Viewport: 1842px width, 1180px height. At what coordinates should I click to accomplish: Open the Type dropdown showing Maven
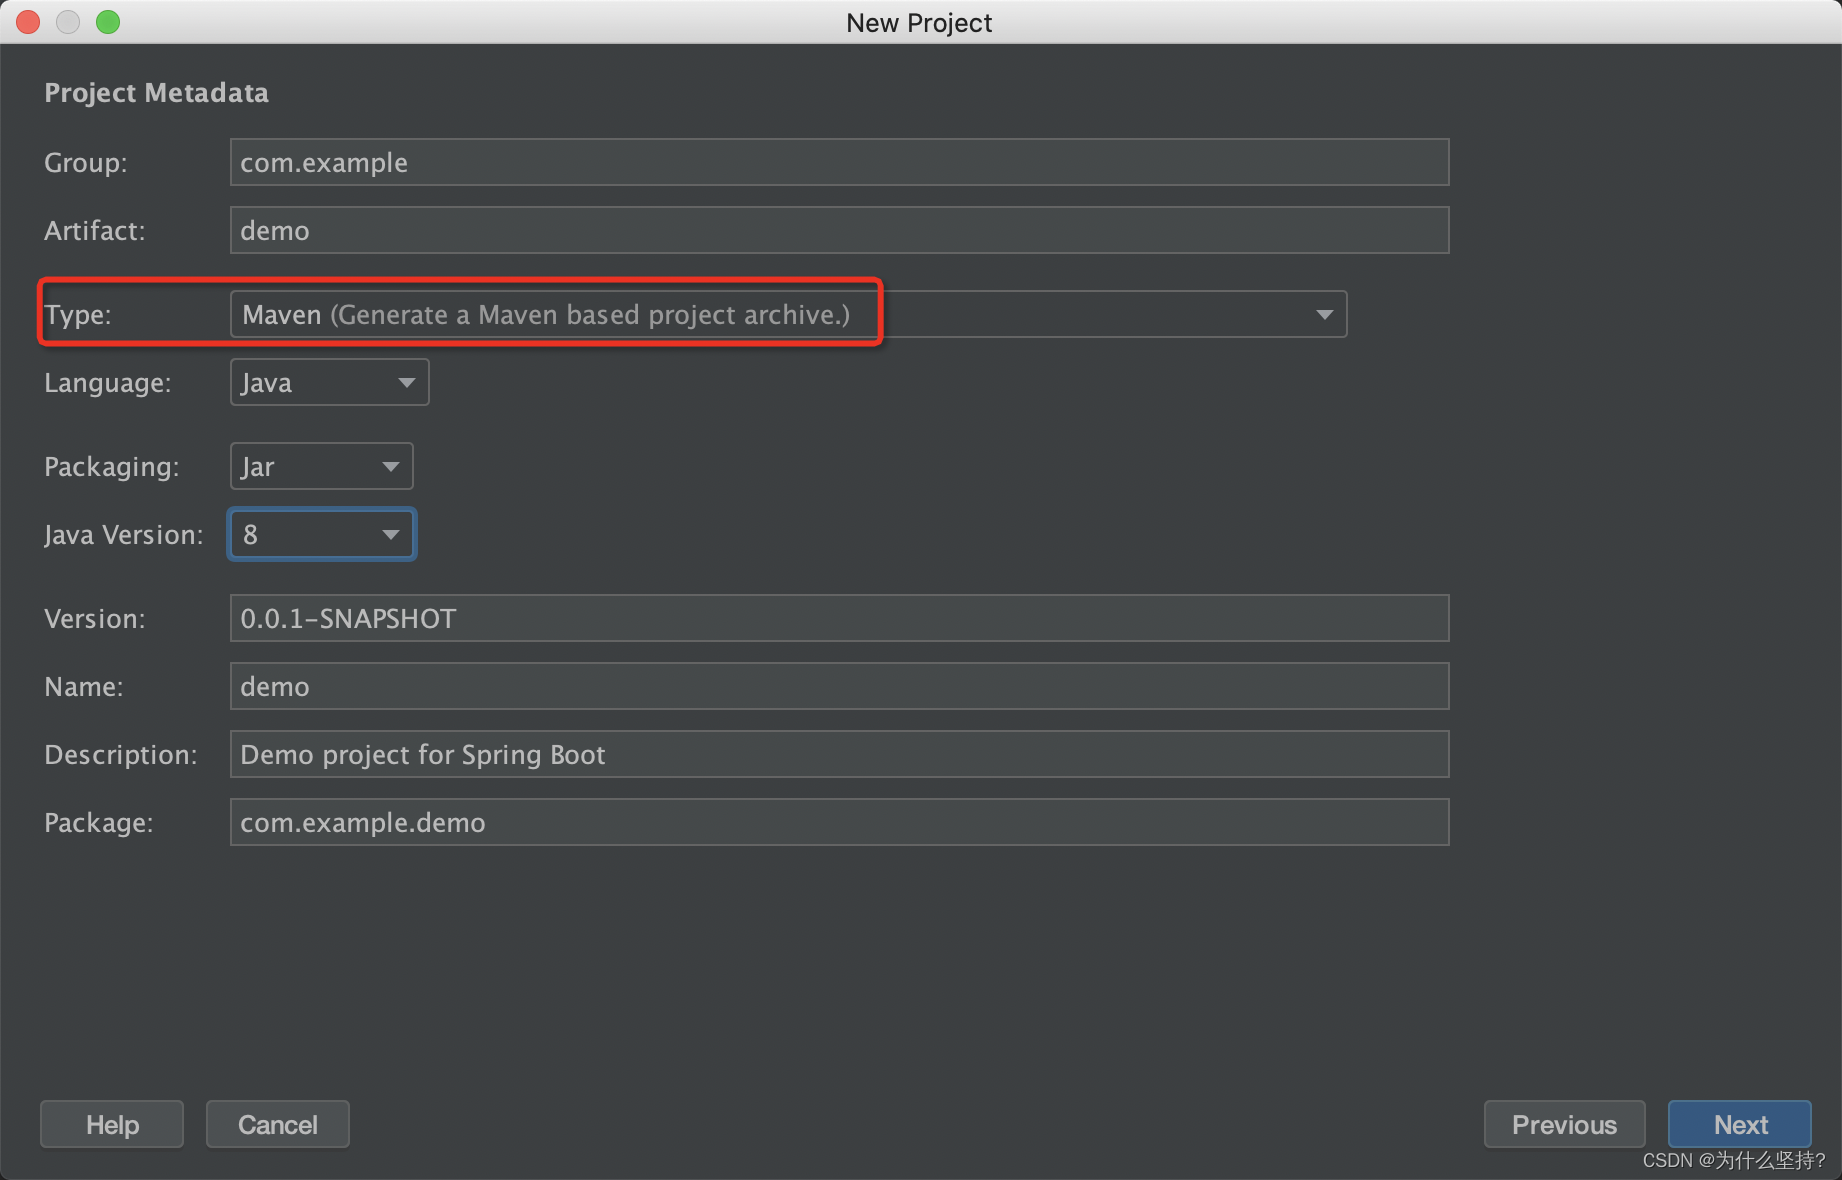point(788,314)
